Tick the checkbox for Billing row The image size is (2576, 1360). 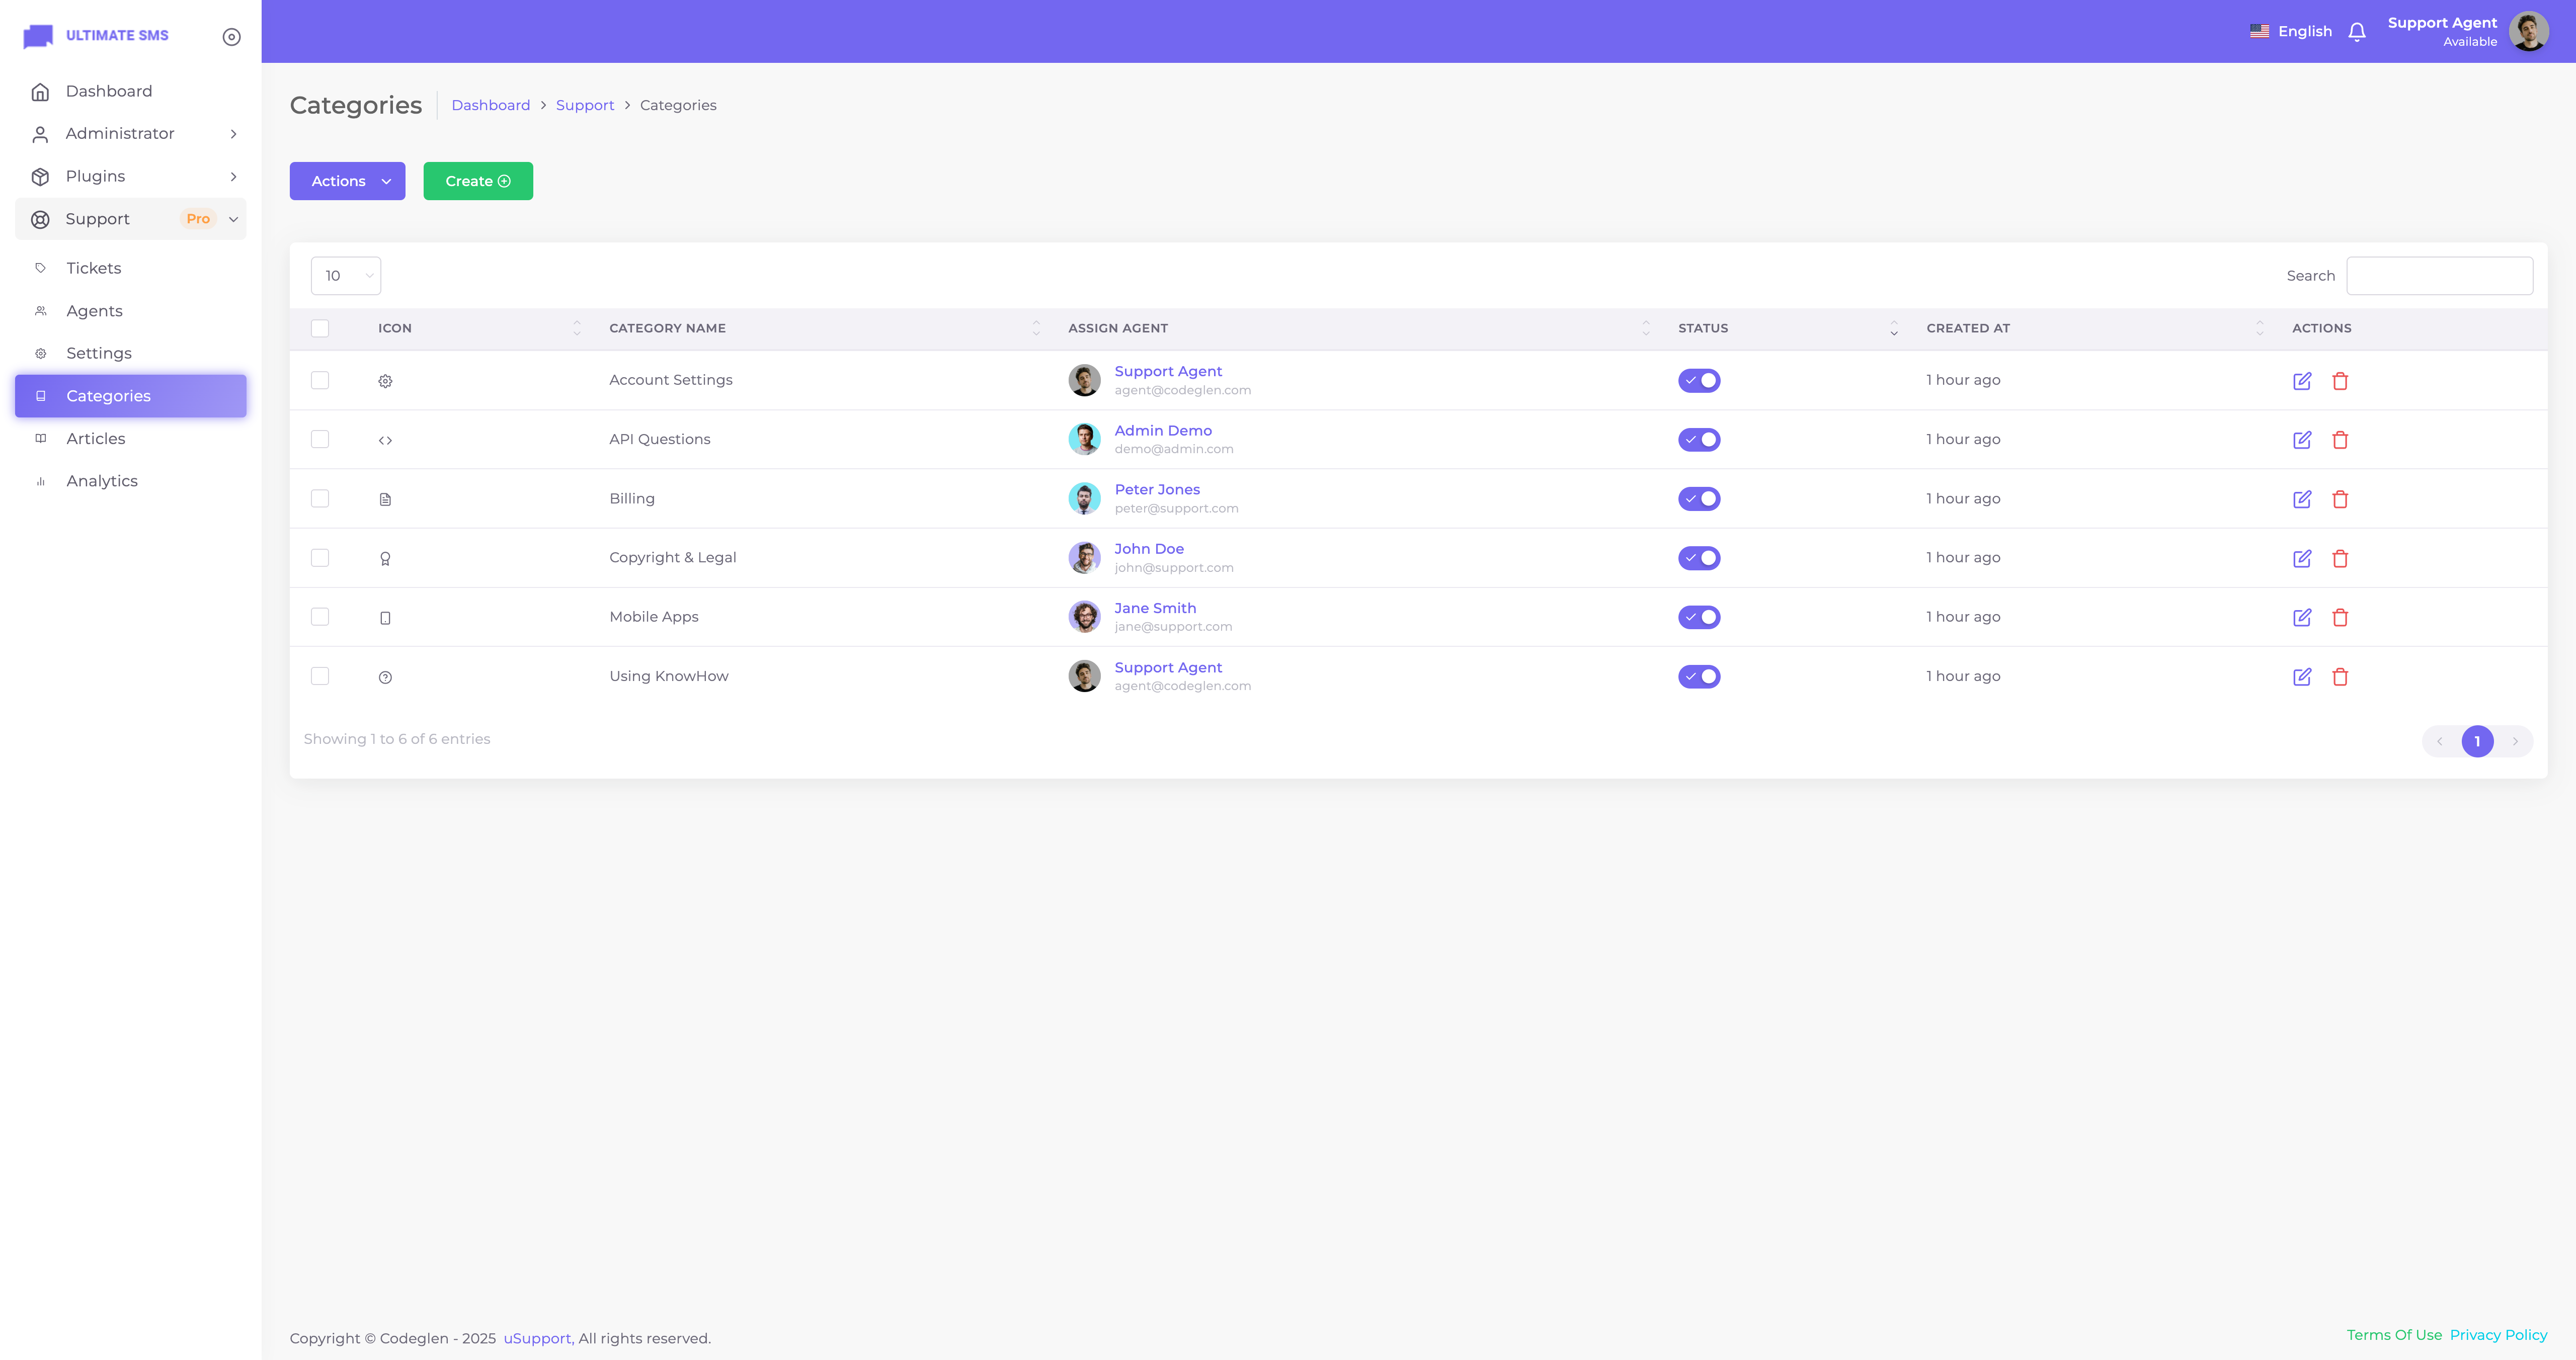click(320, 498)
